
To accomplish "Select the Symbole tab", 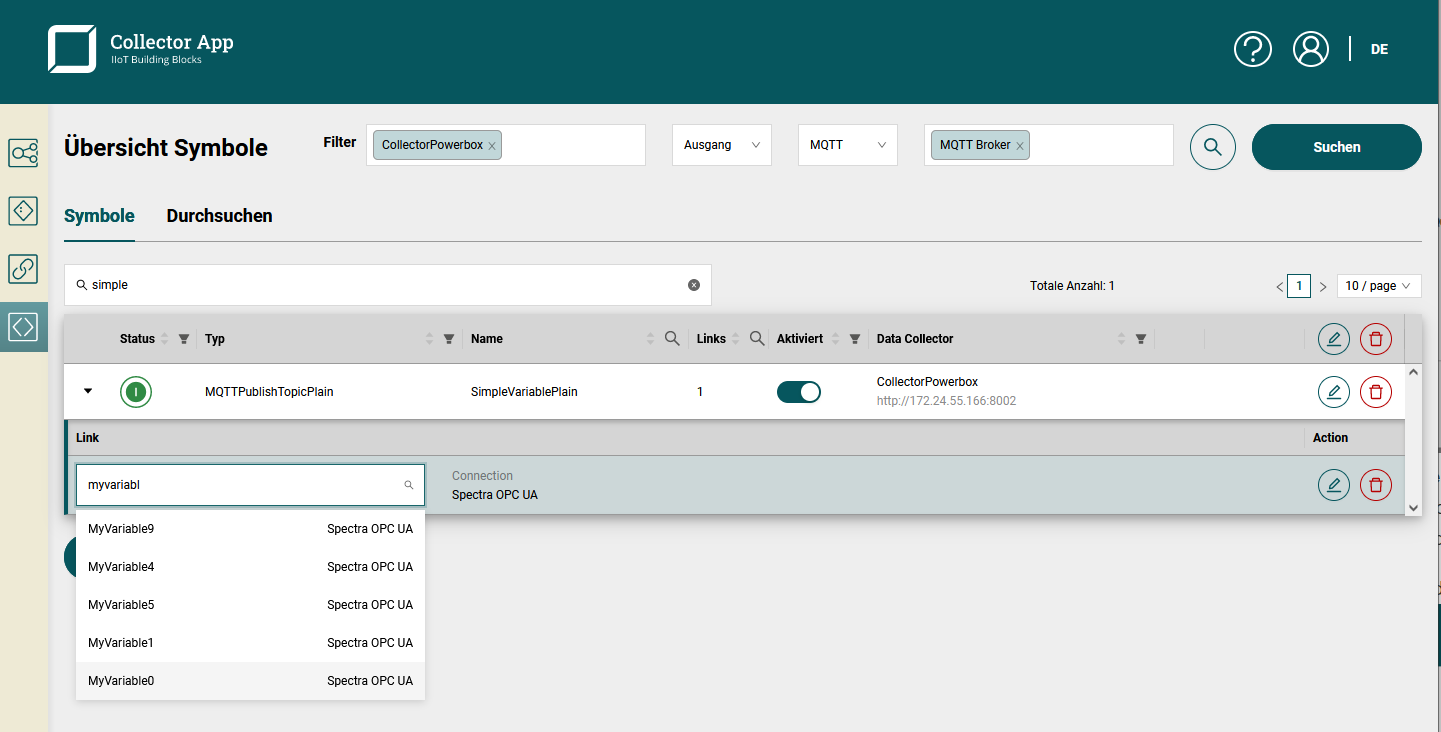I will click(99, 215).
